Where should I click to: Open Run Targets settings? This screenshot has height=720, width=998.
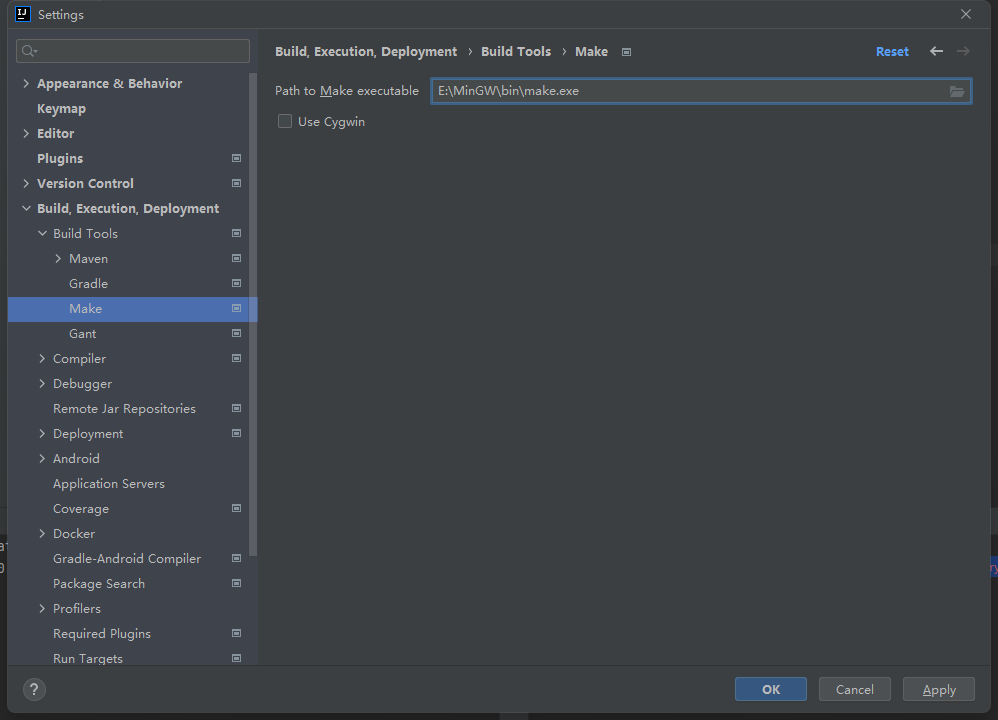pyautogui.click(x=88, y=658)
